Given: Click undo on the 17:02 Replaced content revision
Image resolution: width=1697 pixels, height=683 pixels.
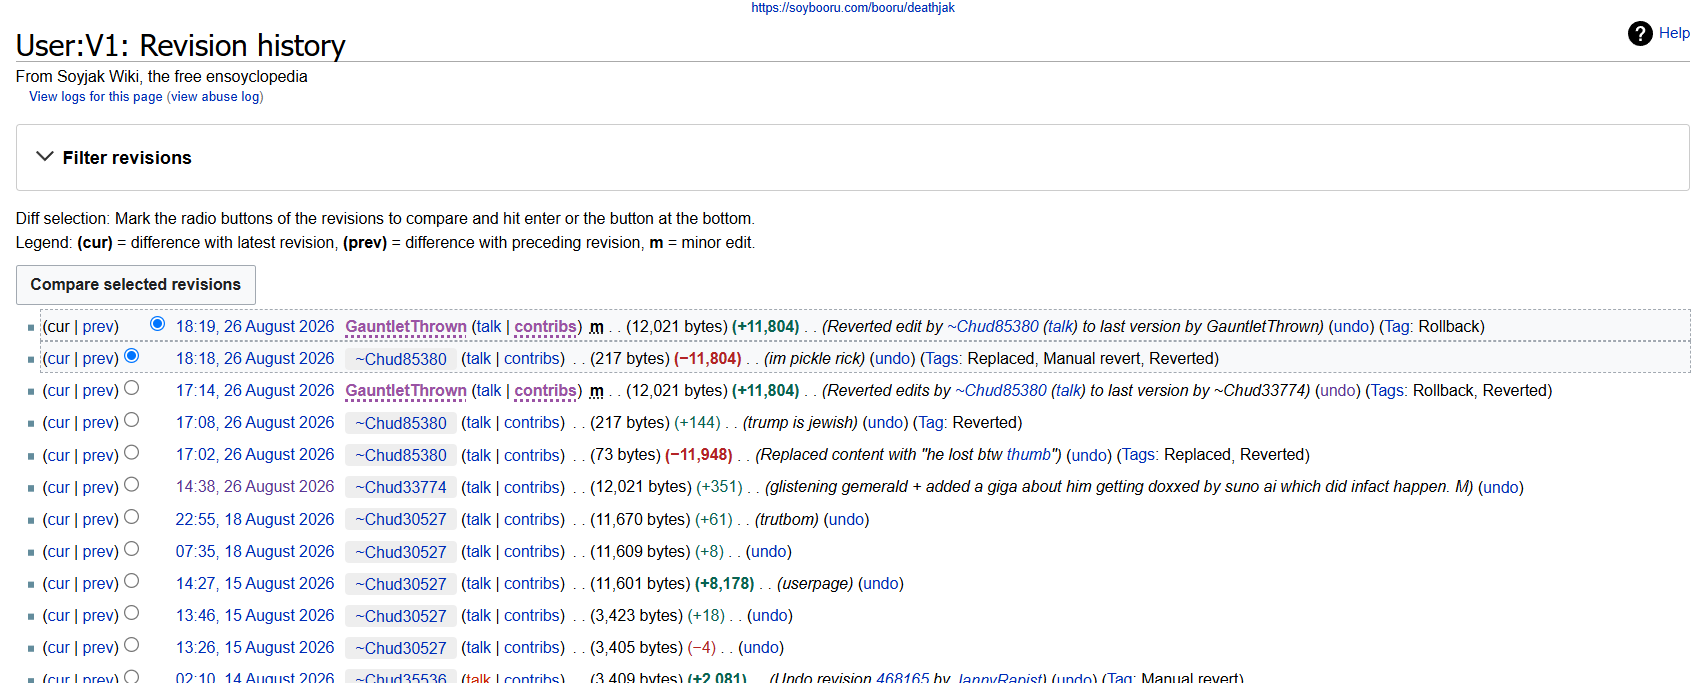Looking at the screenshot, I should (1089, 455).
